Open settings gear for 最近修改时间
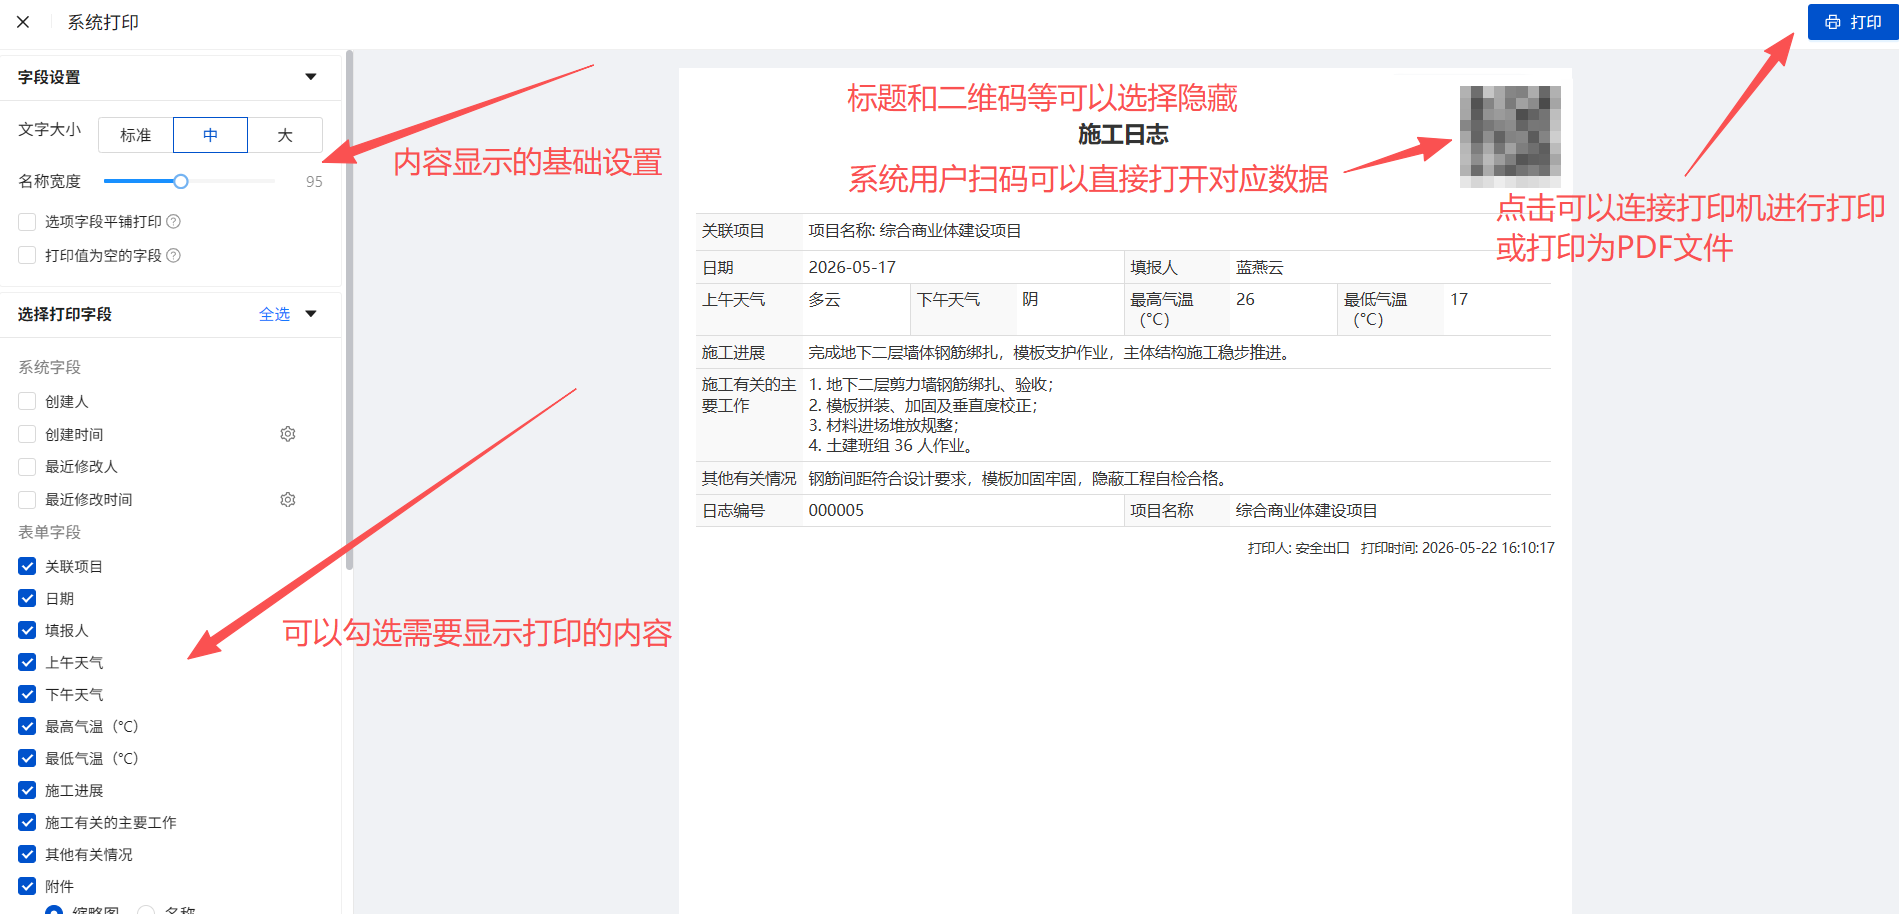This screenshot has height=914, width=1899. pyautogui.click(x=288, y=499)
